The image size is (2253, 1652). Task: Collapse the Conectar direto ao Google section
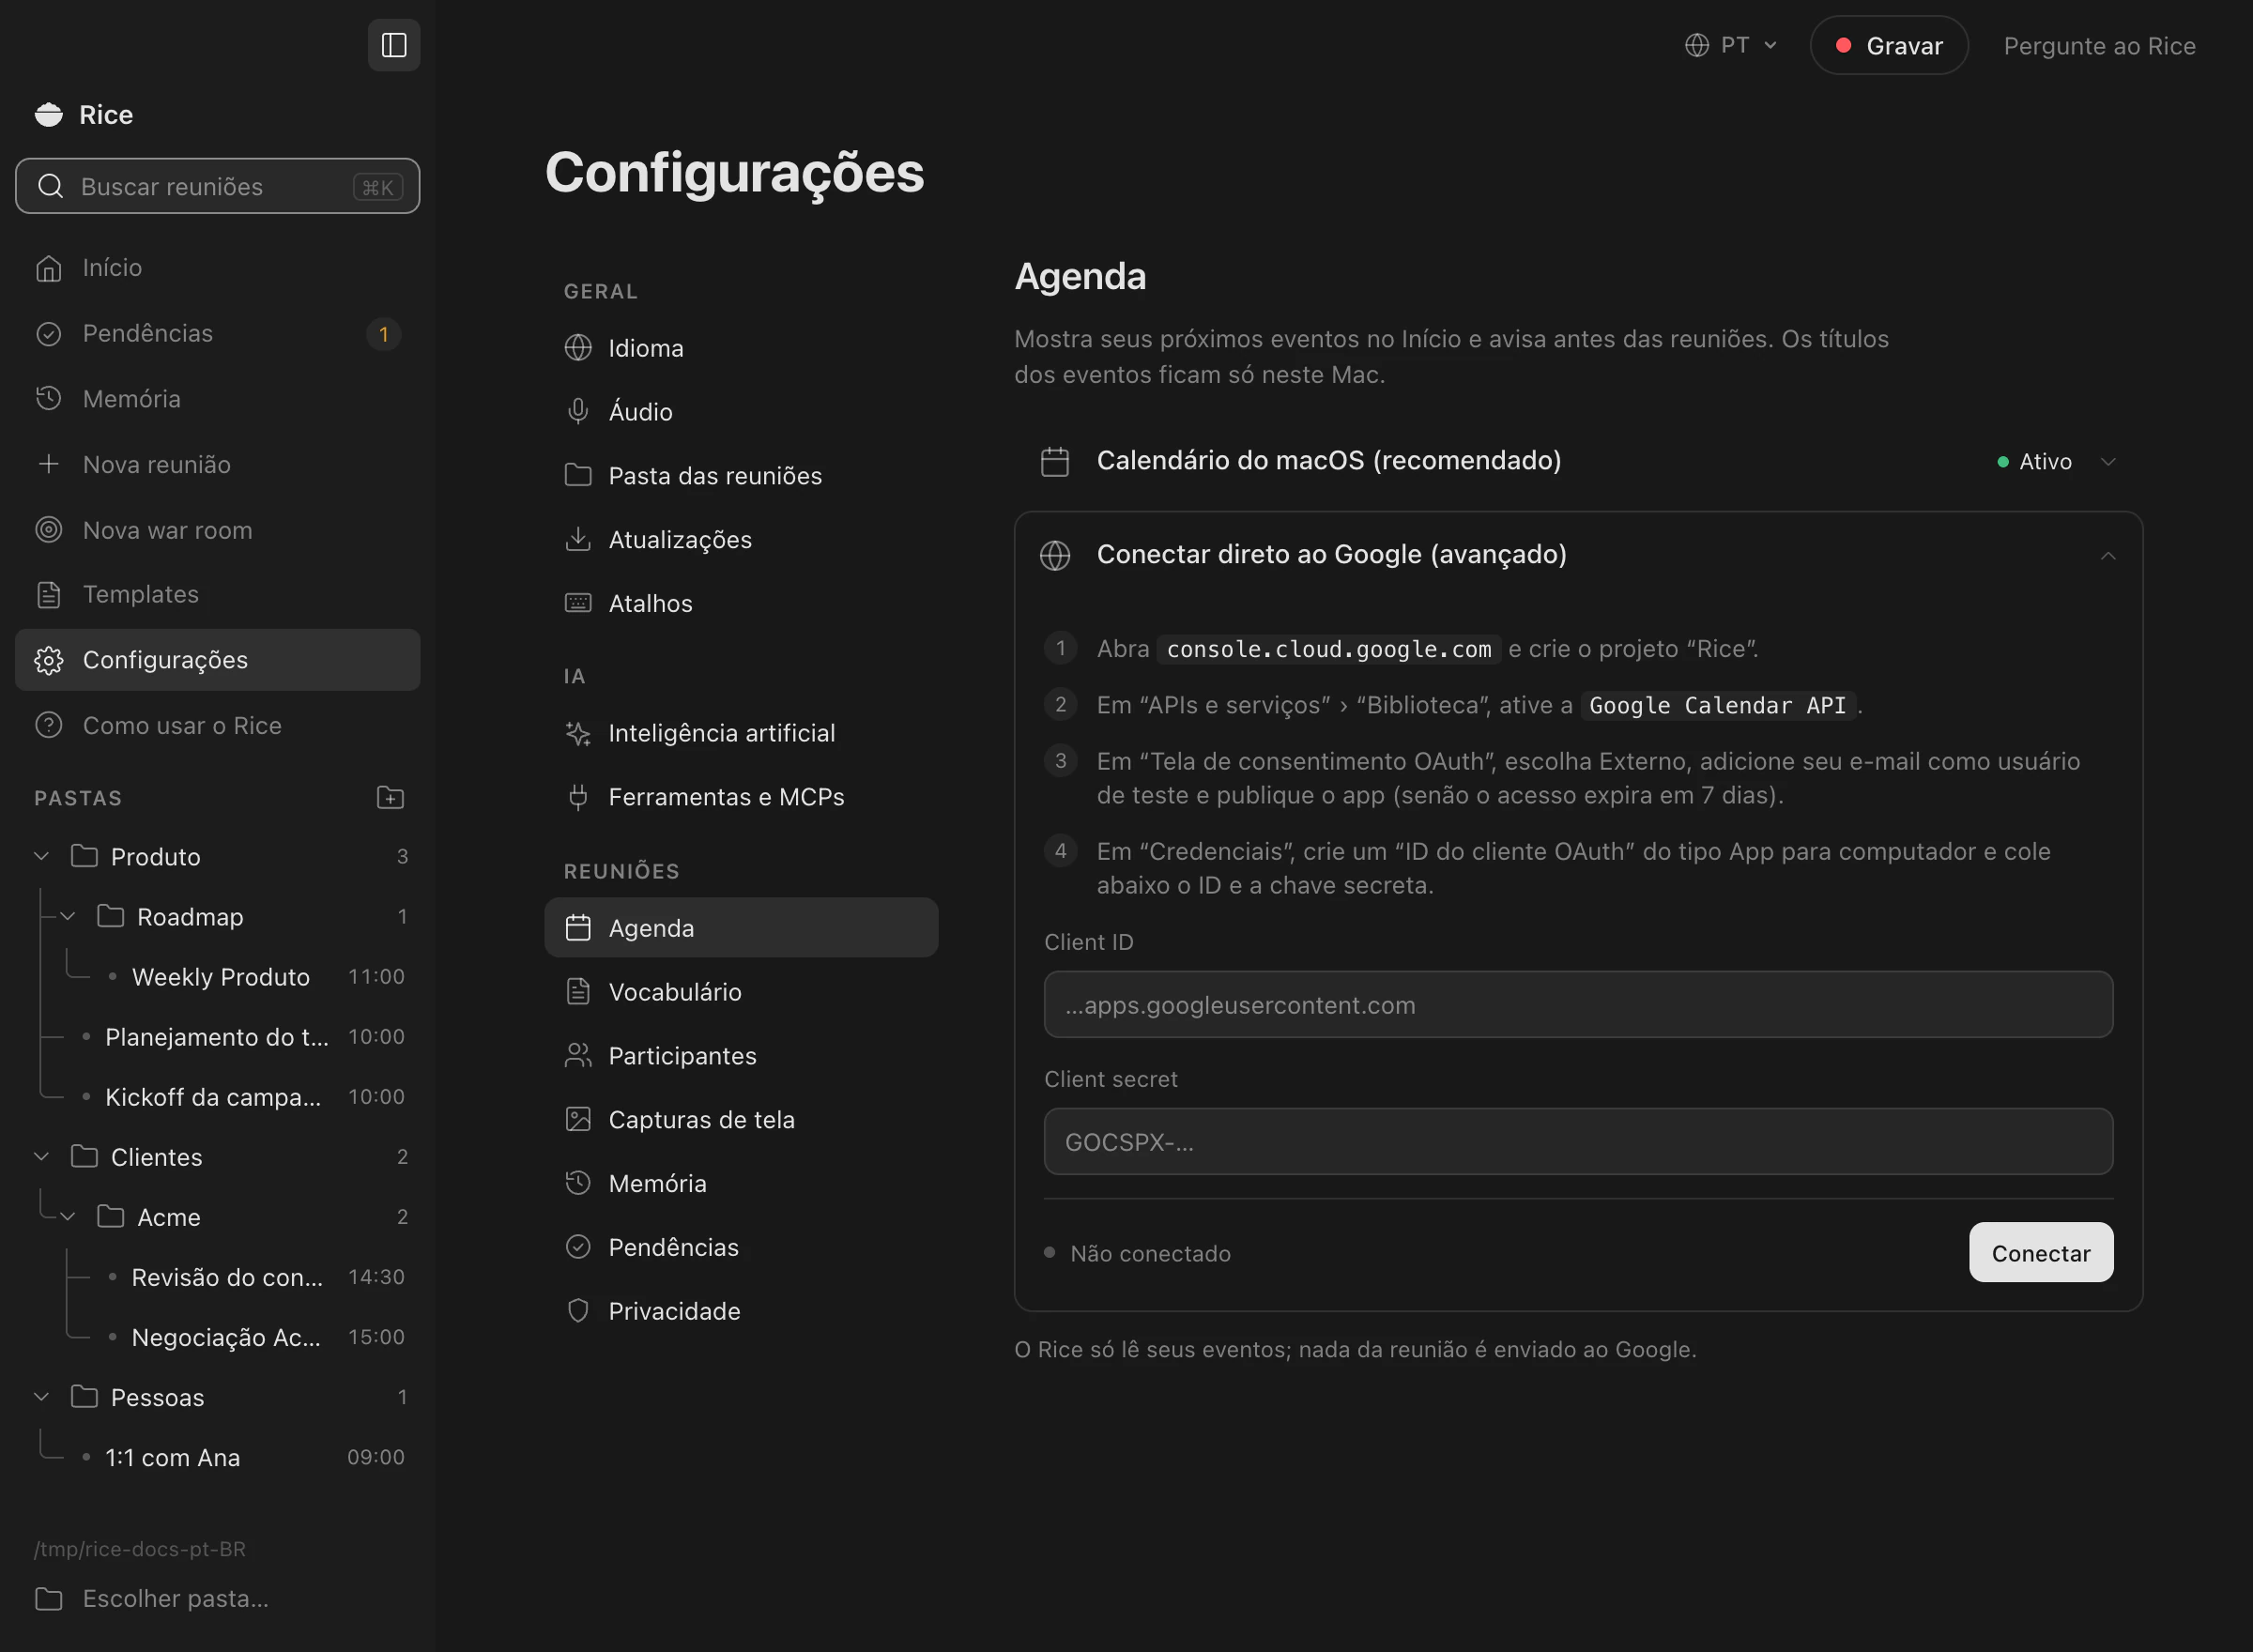tap(2108, 555)
